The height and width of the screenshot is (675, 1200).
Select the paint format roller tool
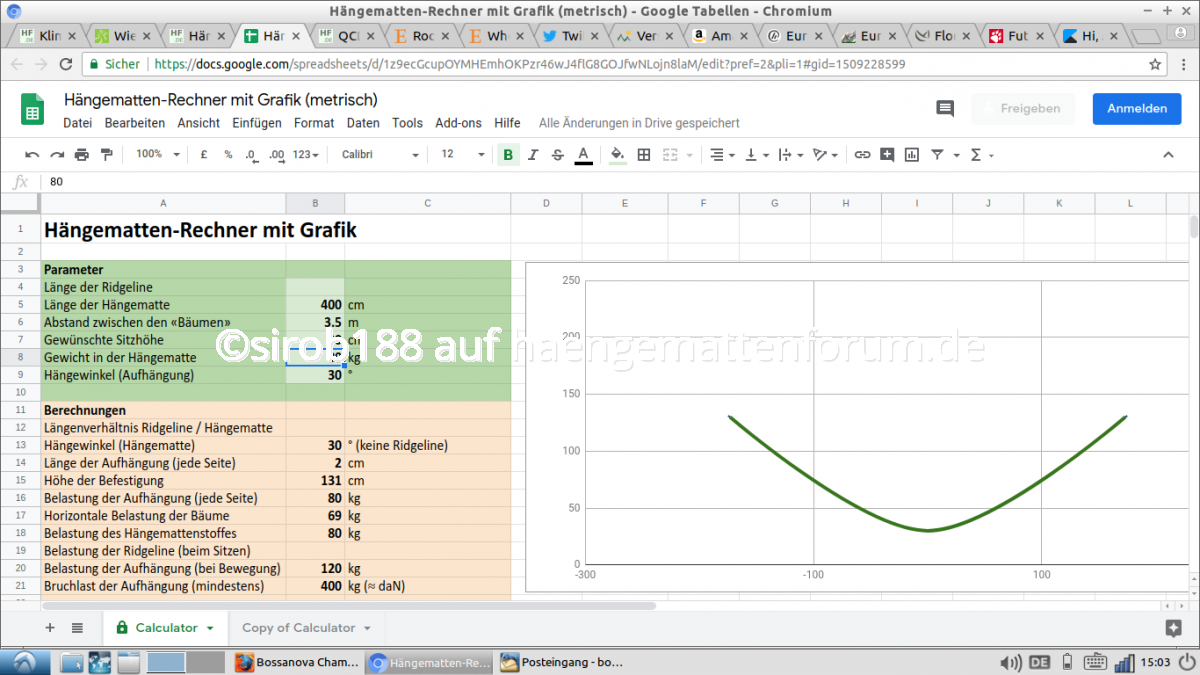click(x=106, y=155)
